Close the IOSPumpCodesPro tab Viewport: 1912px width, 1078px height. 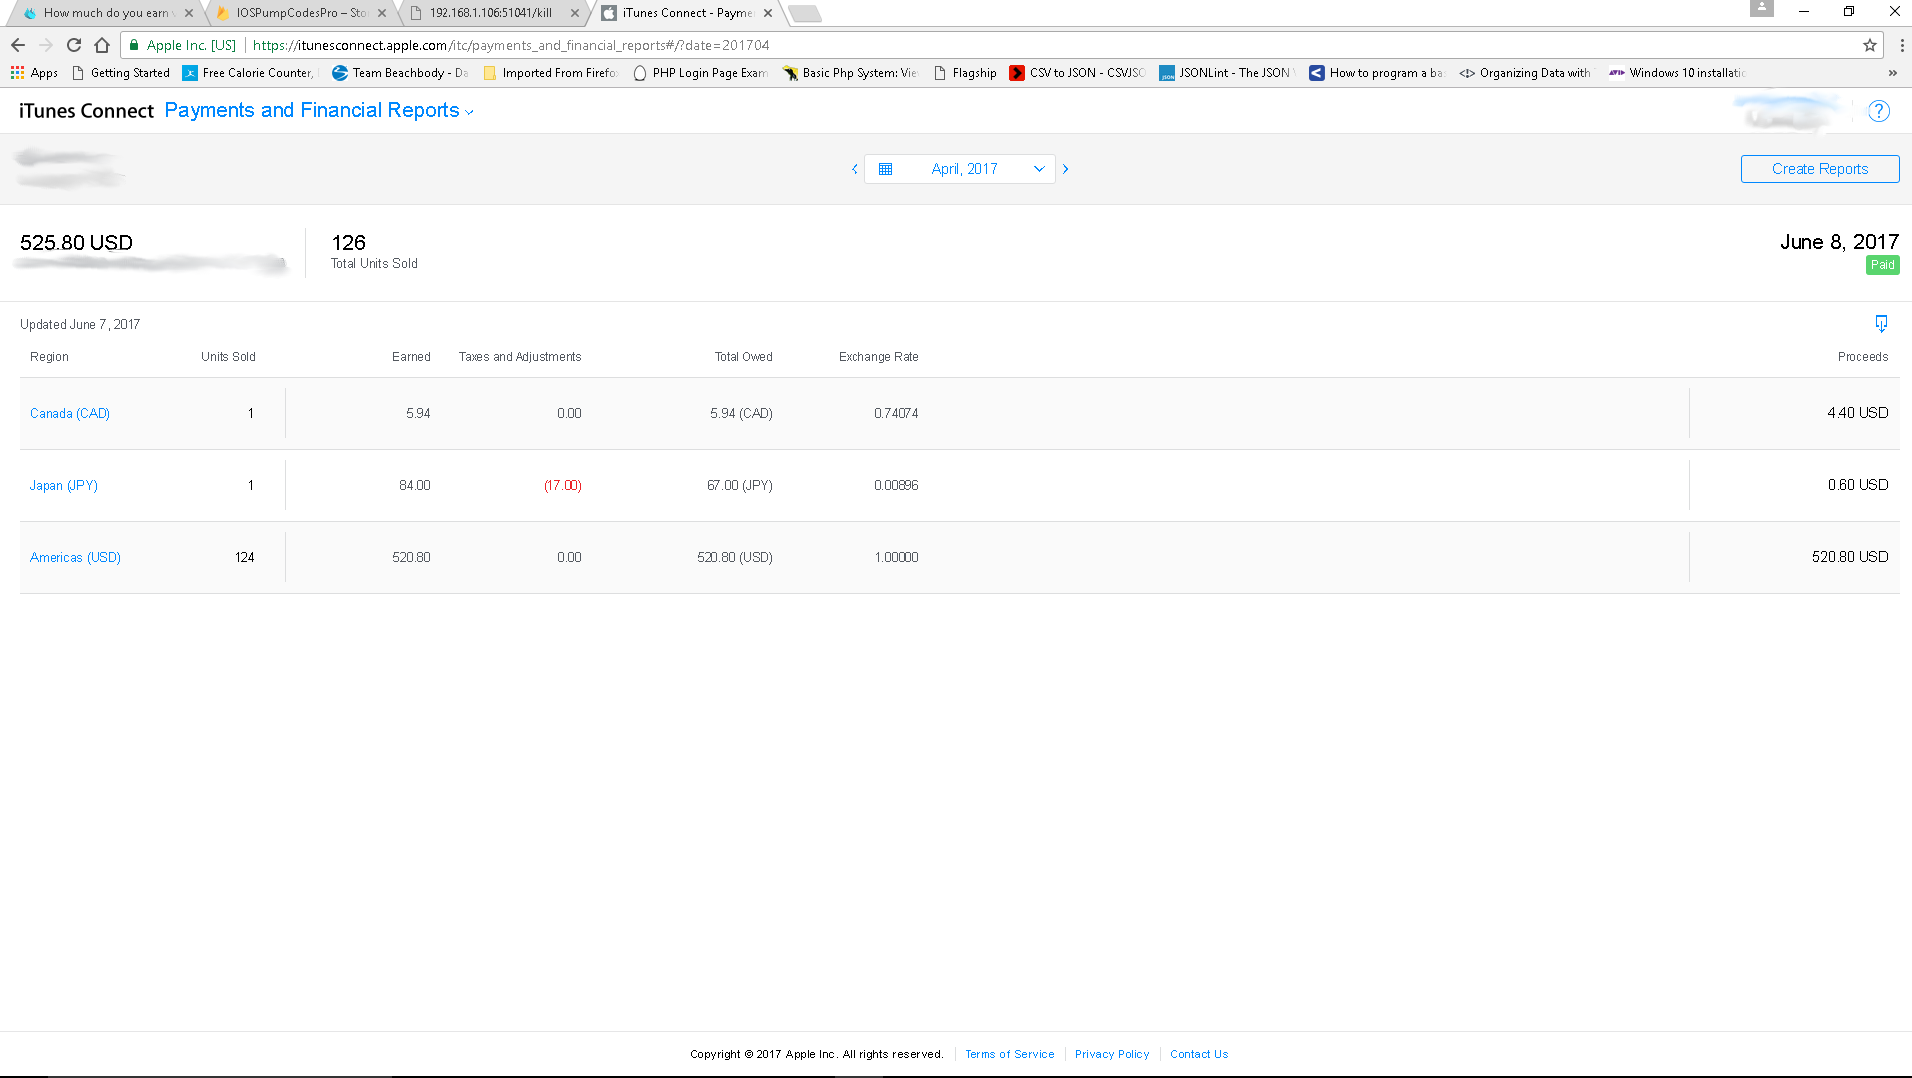point(382,13)
